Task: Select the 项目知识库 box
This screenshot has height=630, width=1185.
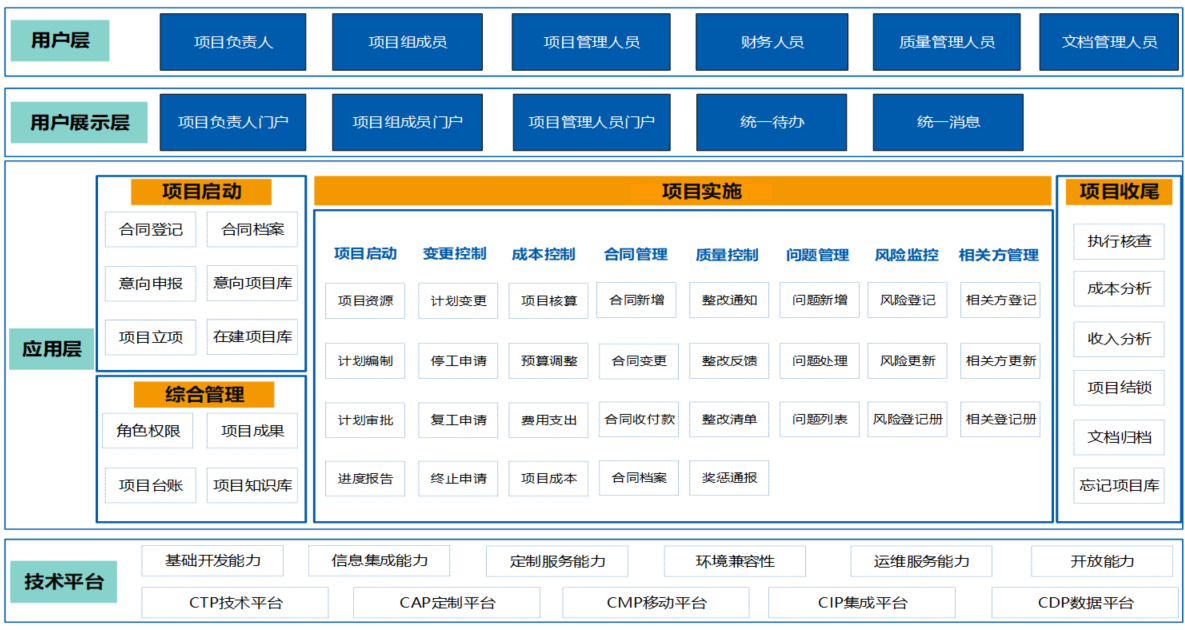Action: point(252,486)
